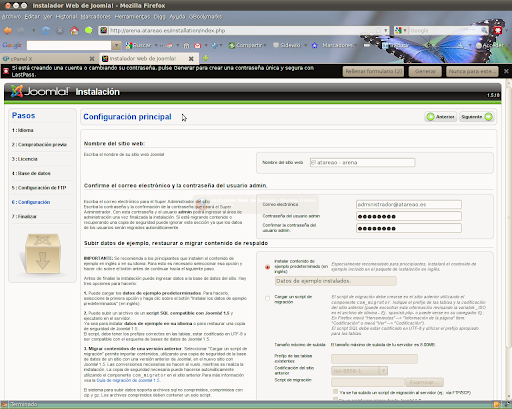Select the Cargar un script de migración radio button
Screen dimensions: 512x409
coord(267,298)
